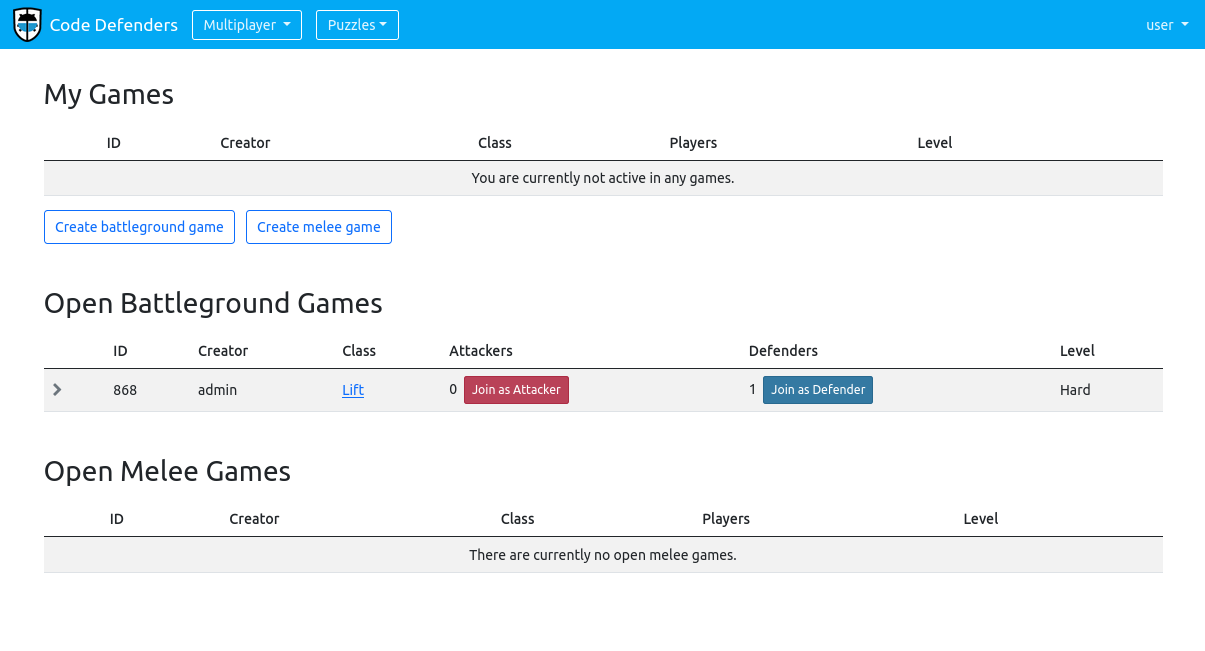The image size is (1205, 651).
Task: Click the Defenders column header
Action: (783, 351)
